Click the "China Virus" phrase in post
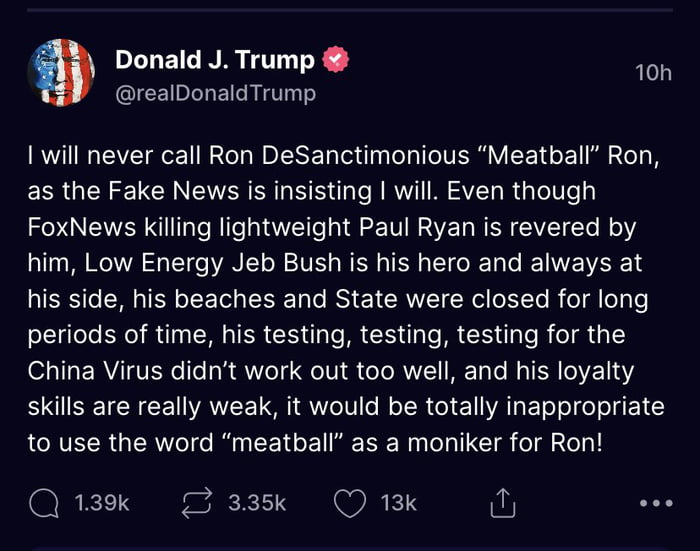 pyautogui.click(x=95, y=371)
